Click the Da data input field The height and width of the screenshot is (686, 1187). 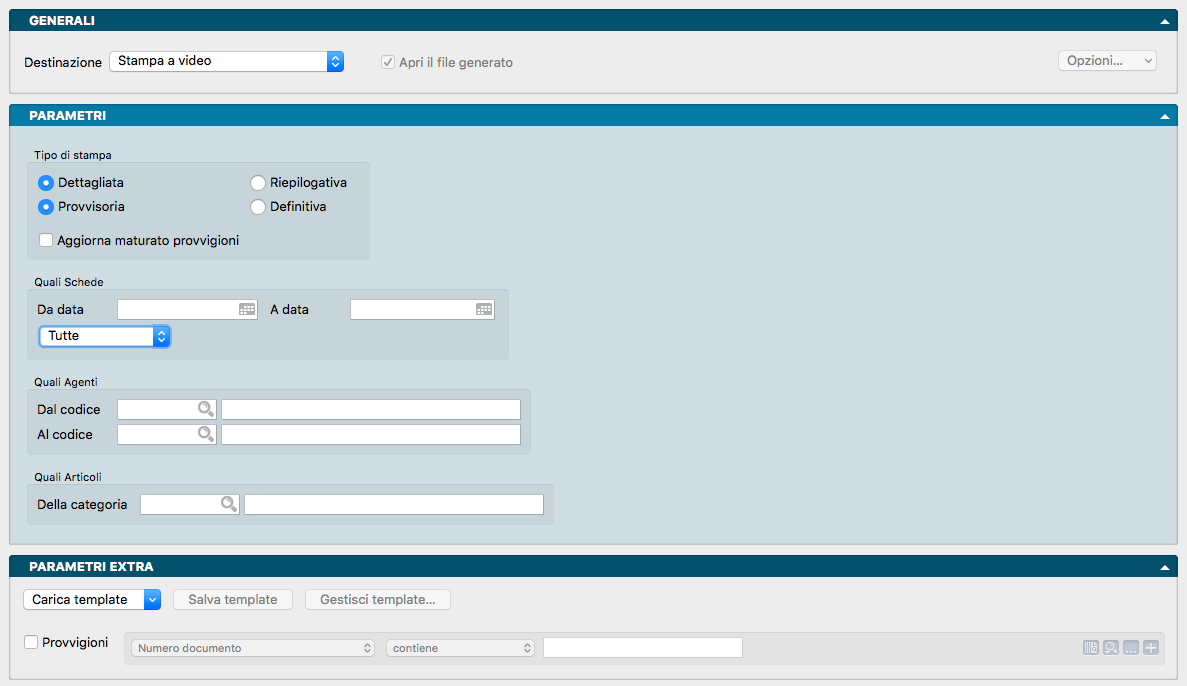point(177,310)
